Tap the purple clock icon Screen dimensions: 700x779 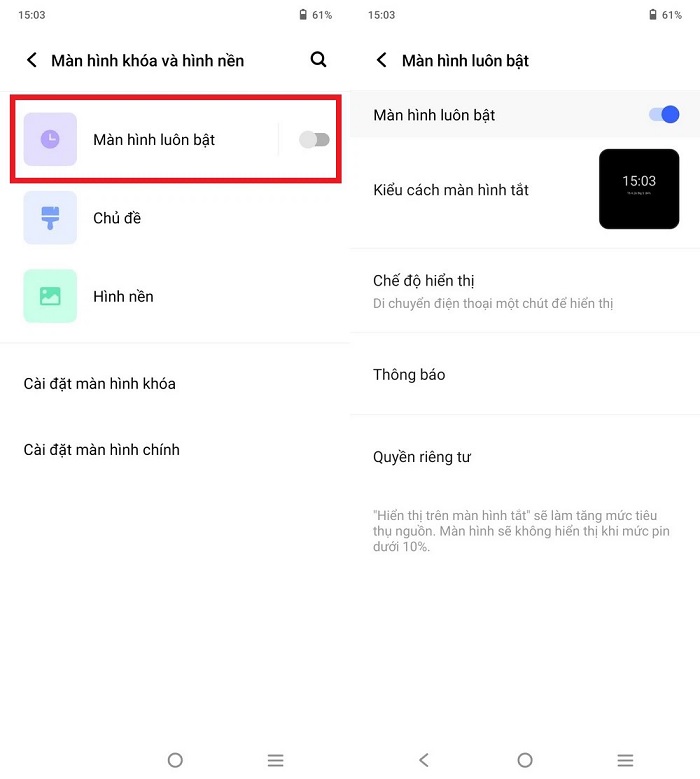50,139
